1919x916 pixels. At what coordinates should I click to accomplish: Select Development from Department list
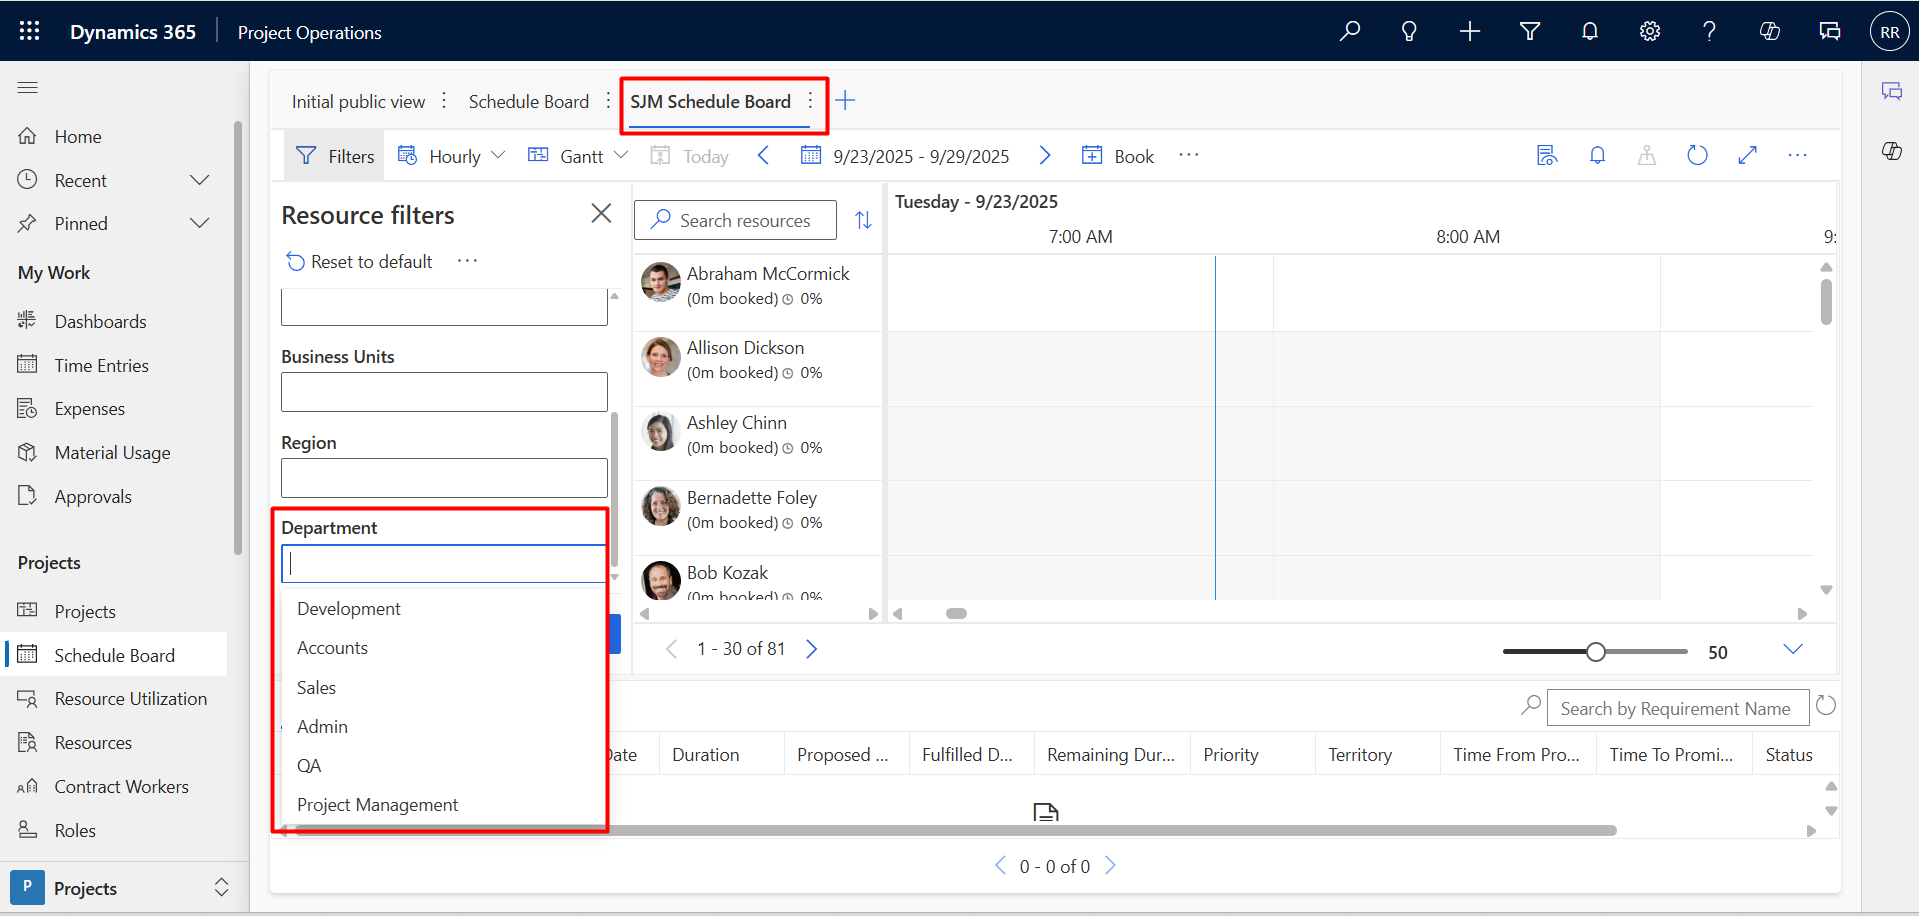click(349, 609)
